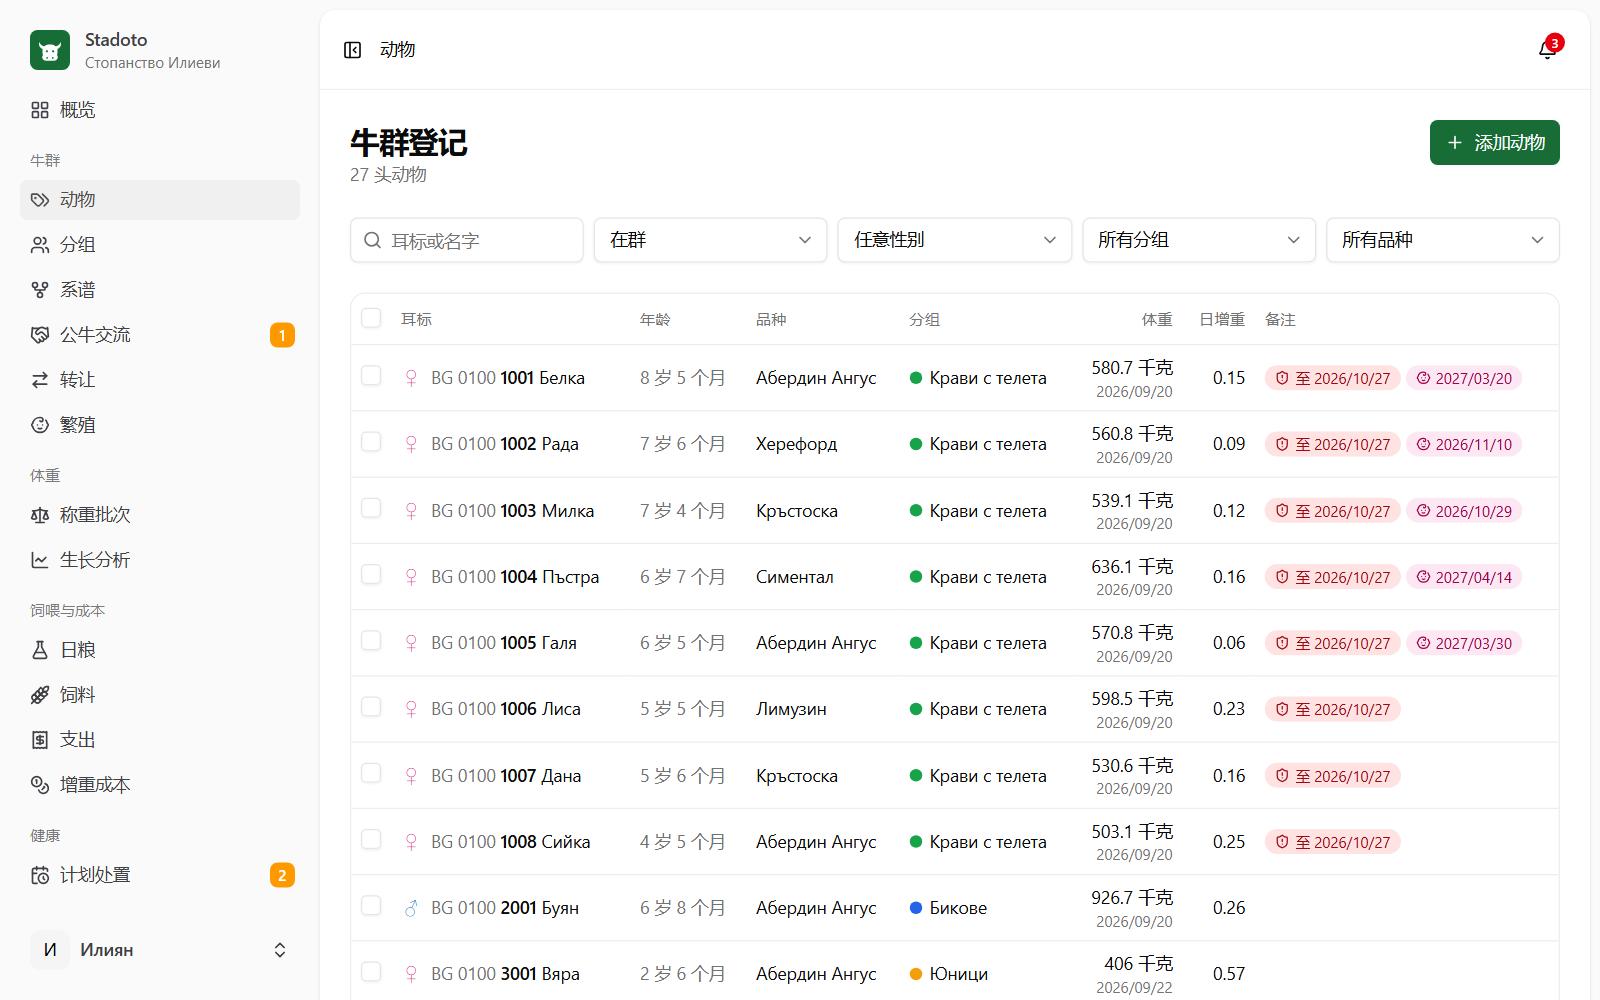Open the 所有分组 group filter dropdown

1199,240
